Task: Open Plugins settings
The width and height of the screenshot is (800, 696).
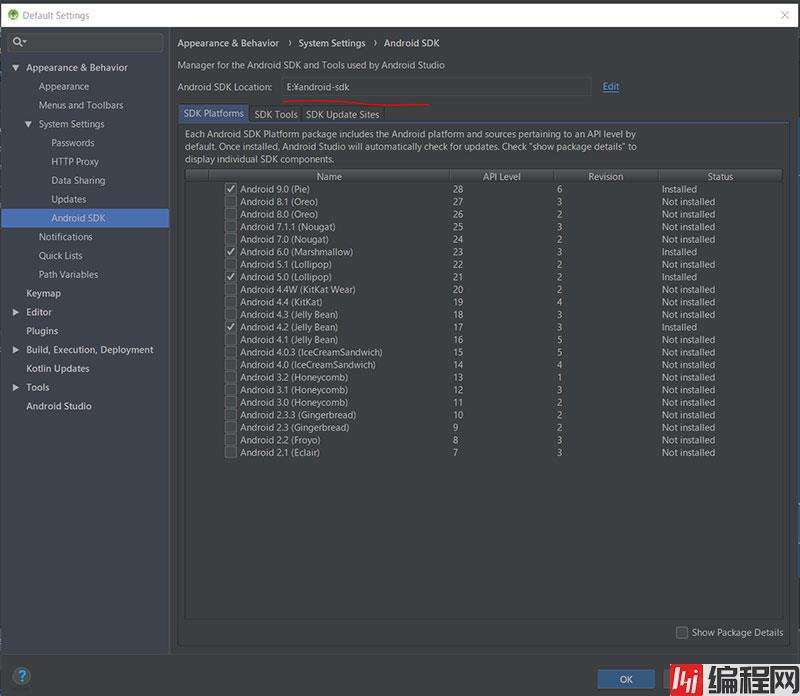Action: (42, 331)
